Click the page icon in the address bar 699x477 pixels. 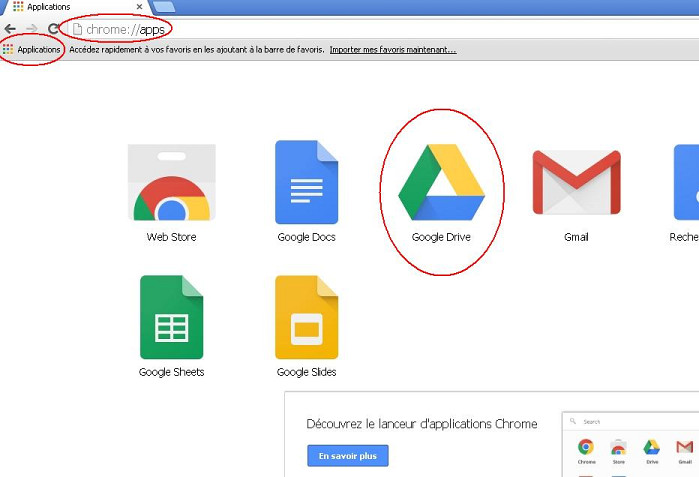[78, 29]
